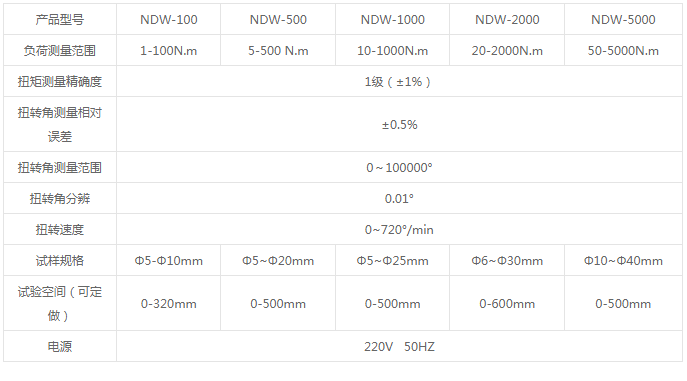The width and height of the screenshot is (687, 381).
Task: Select the NDW-500 column header
Action: 278,20
